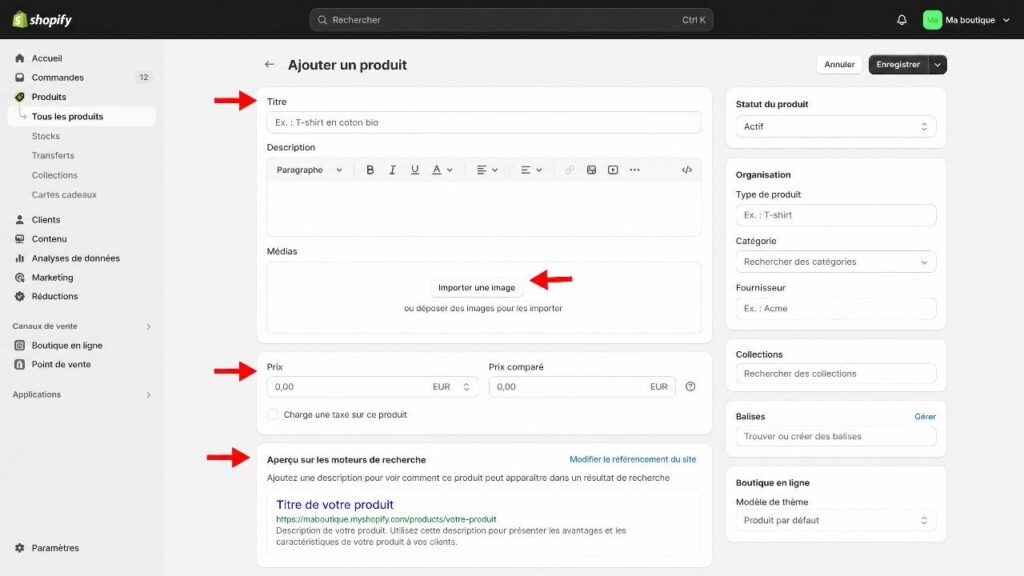Image resolution: width=1024 pixels, height=576 pixels.
Task: Open more formatting options ellipsis
Action: (x=635, y=170)
